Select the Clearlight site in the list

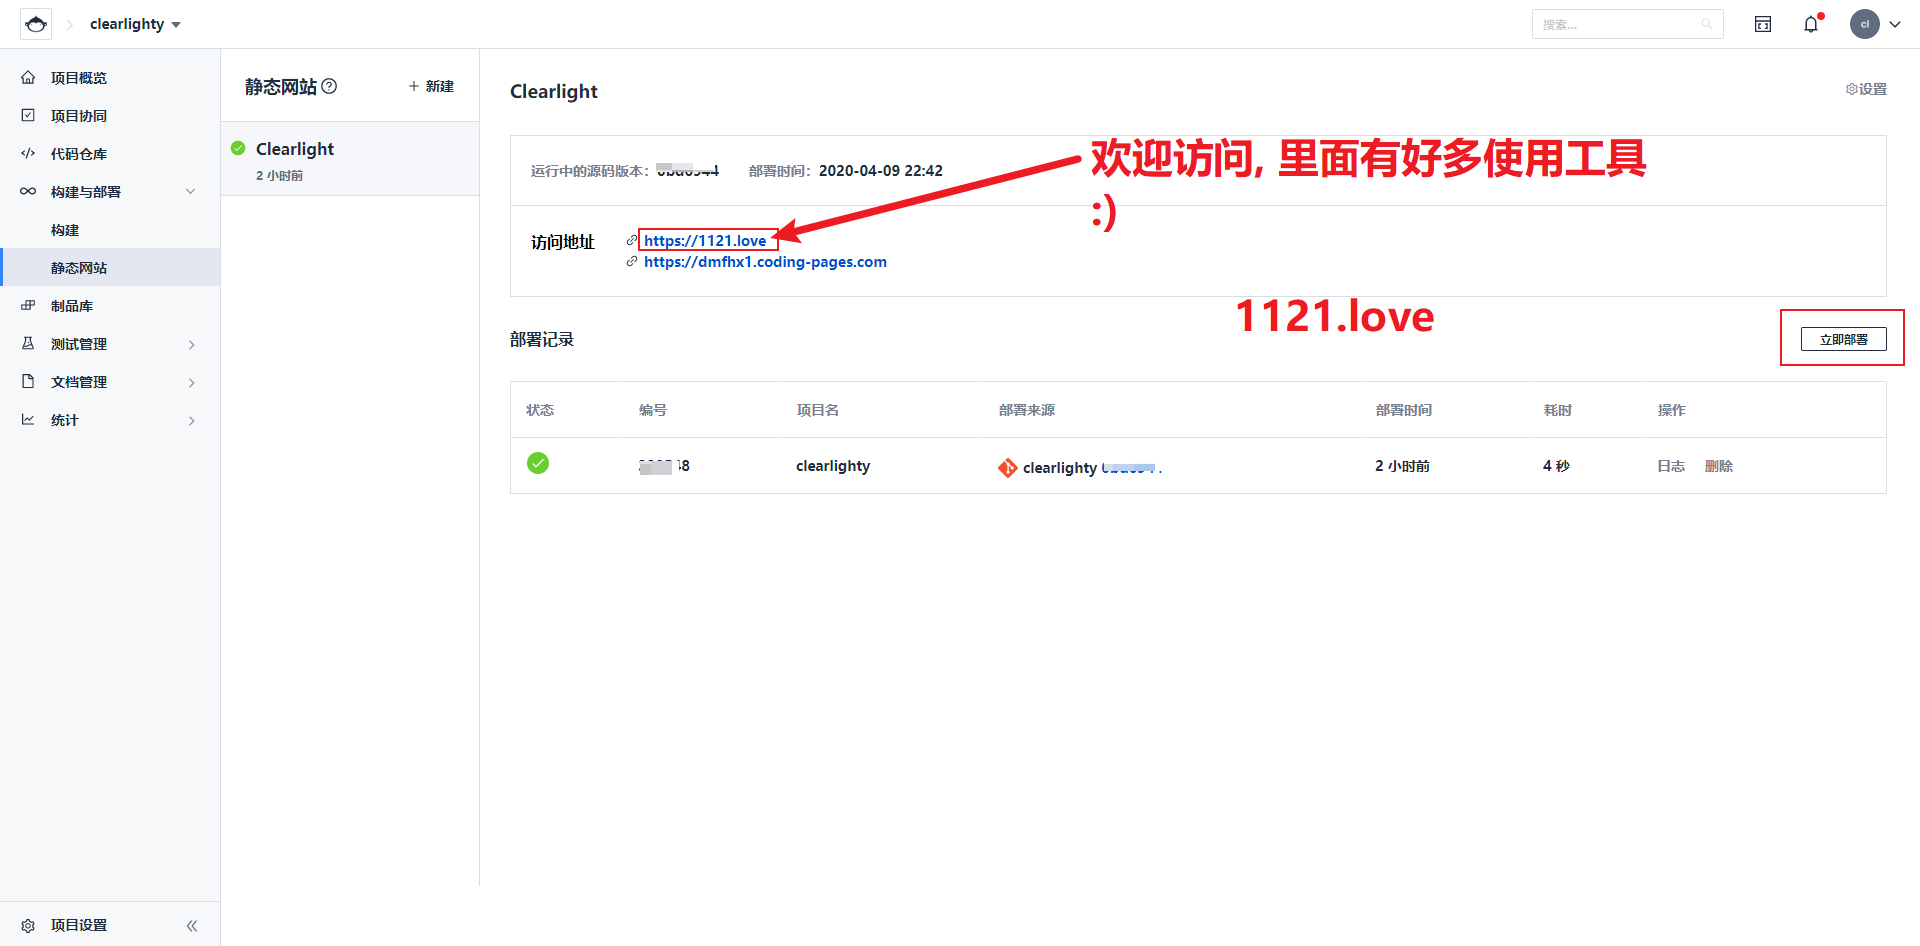tap(350, 159)
